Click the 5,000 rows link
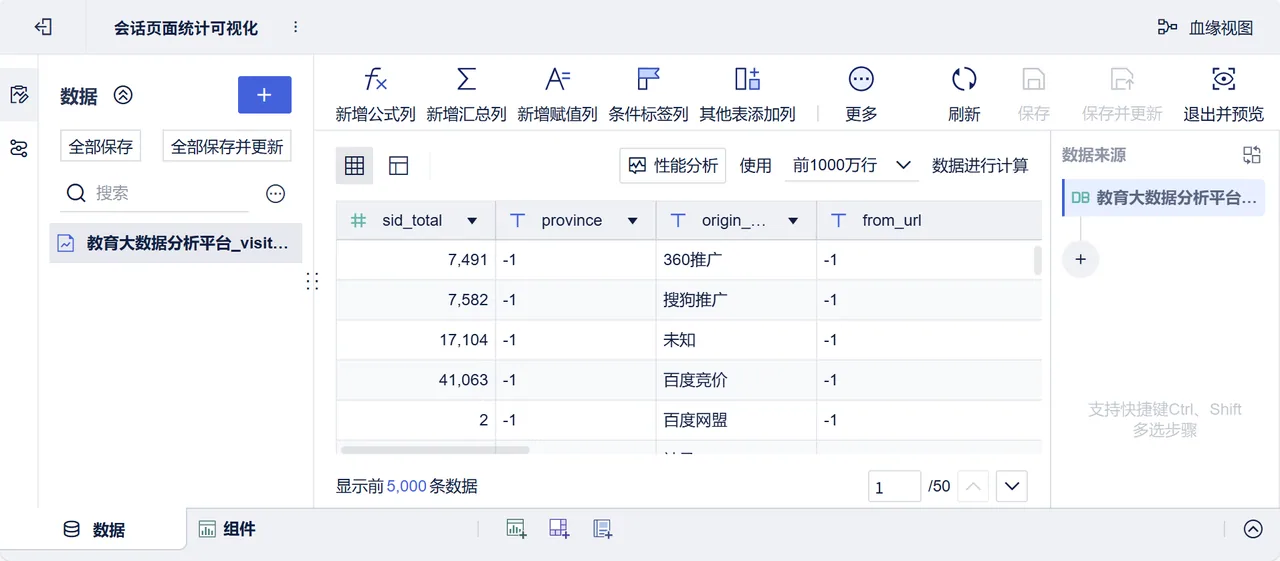 (x=406, y=486)
